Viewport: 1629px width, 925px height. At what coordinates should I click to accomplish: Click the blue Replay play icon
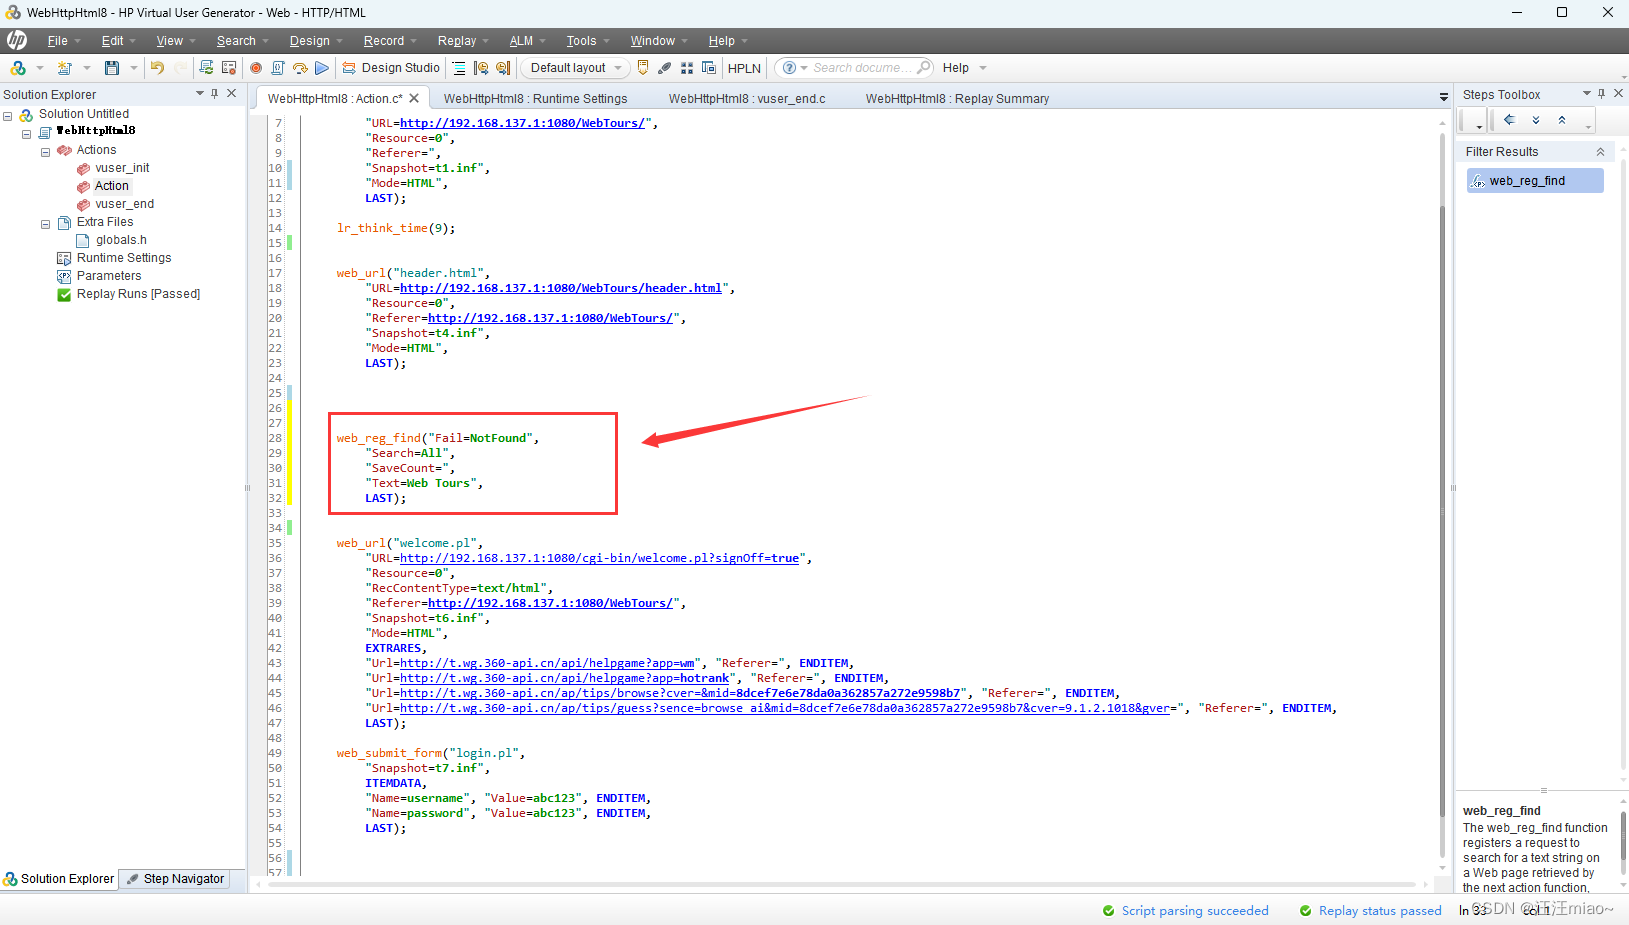pos(322,68)
